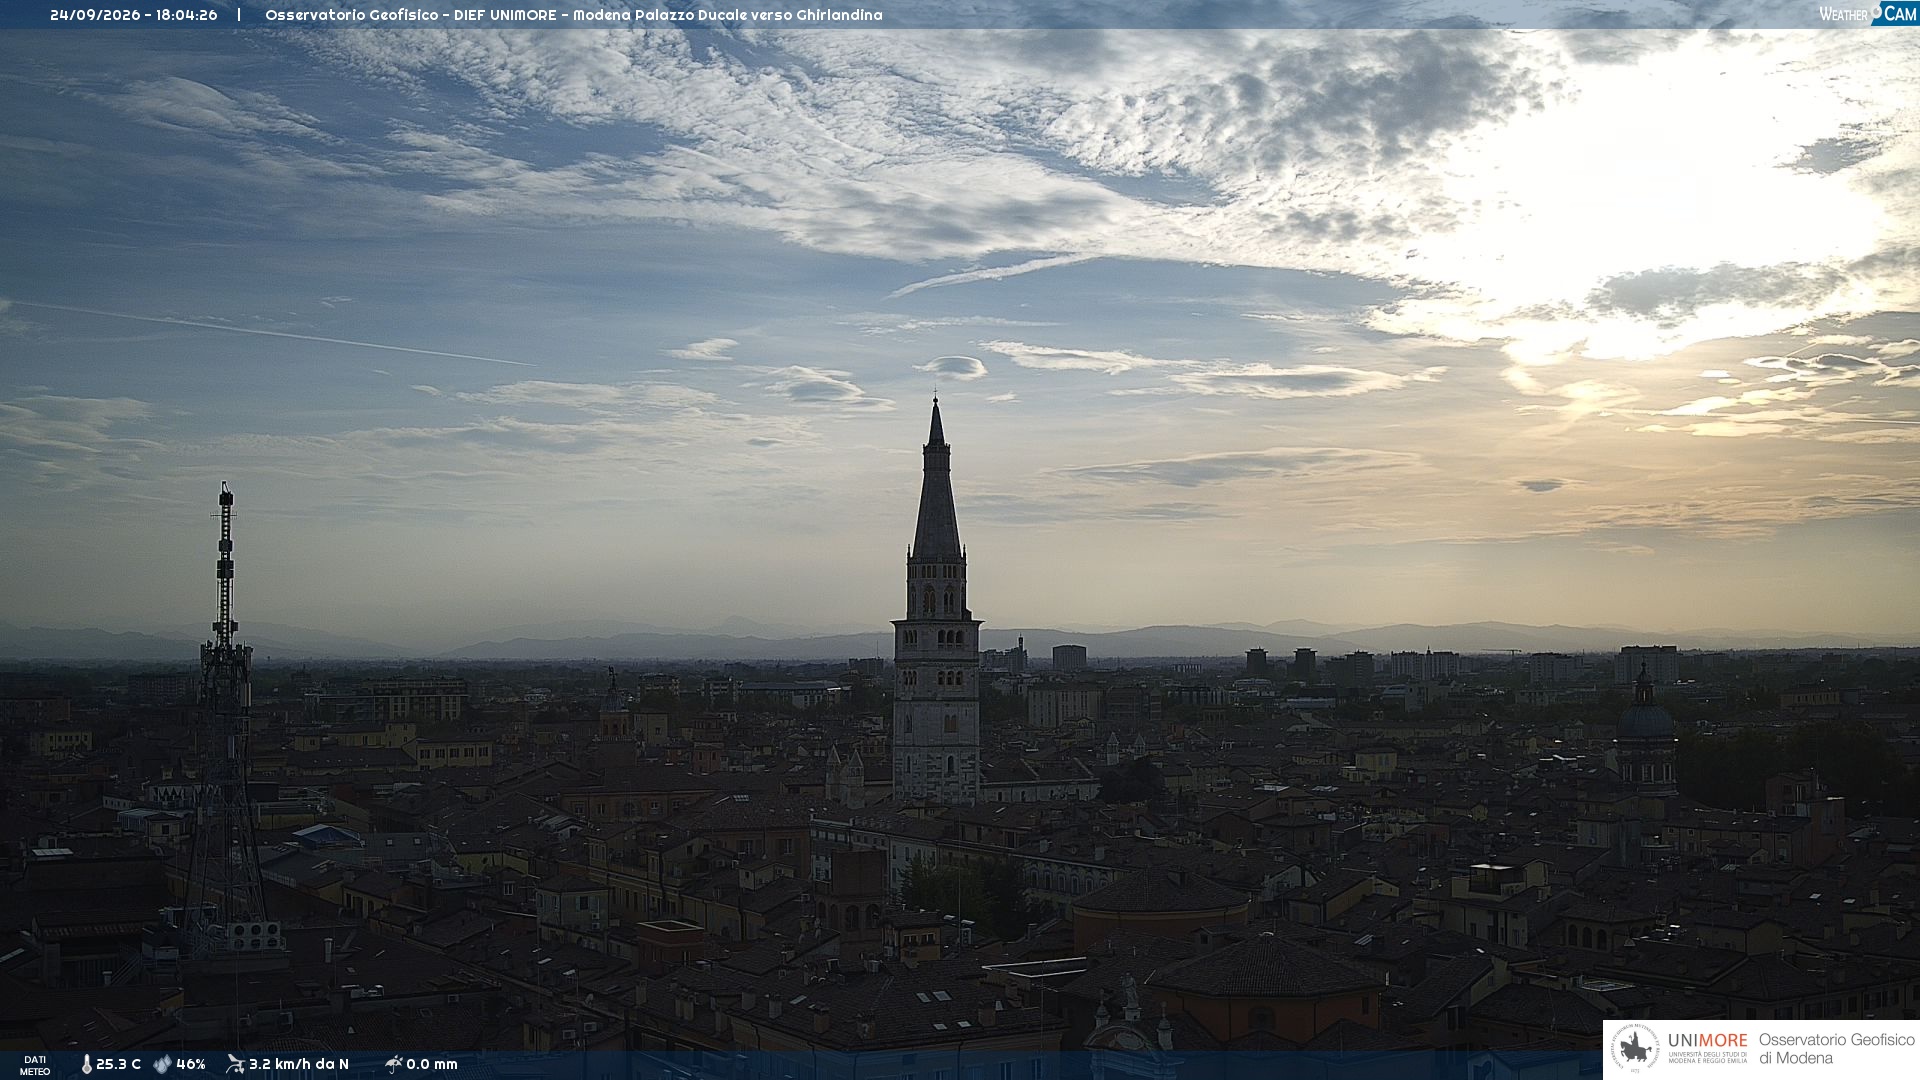Click the Modena Palazzo Ducale verso Ghirlandina caption
Image resolution: width=1920 pixels, height=1080 pixels.
click(x=727, y=15)
